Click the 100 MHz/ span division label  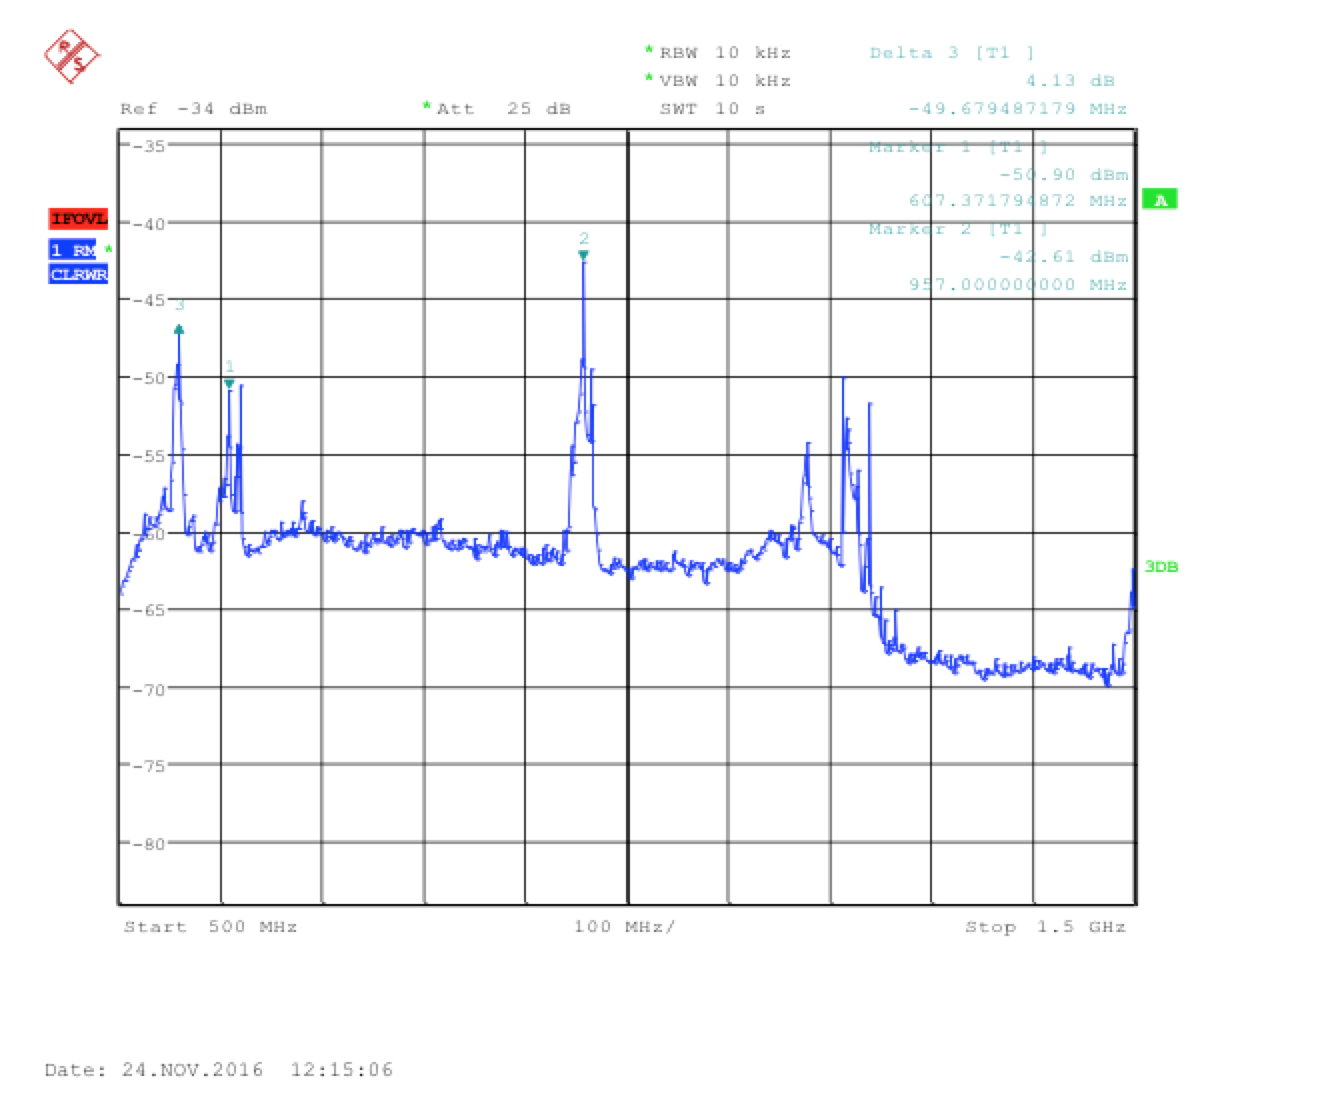coord(624,927)
